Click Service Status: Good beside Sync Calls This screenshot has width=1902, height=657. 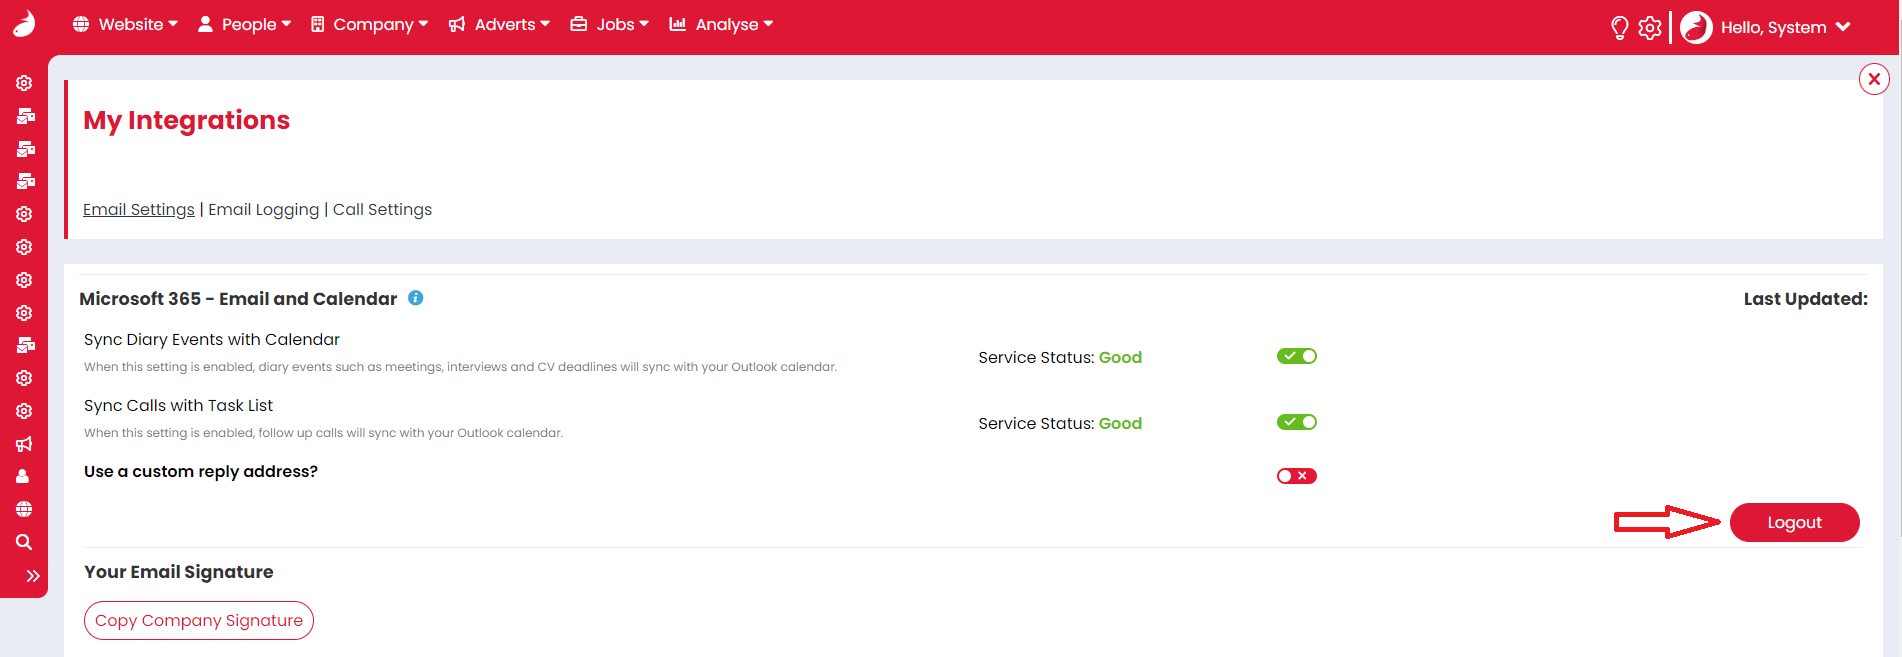click(1060, 423)
